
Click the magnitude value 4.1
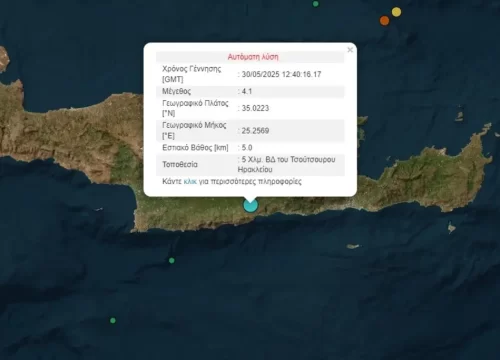tap(247, 91)
